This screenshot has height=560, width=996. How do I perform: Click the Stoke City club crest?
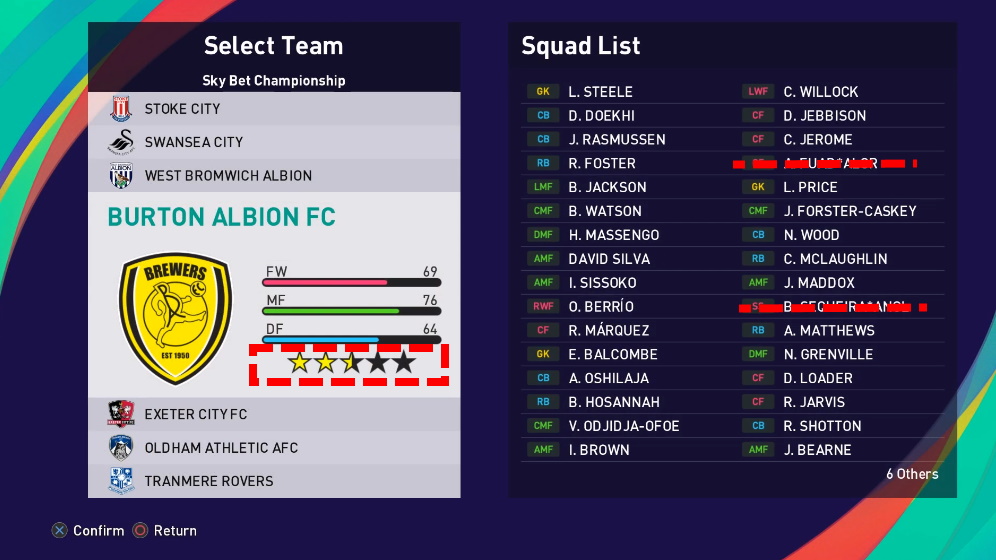click(122, 109)
